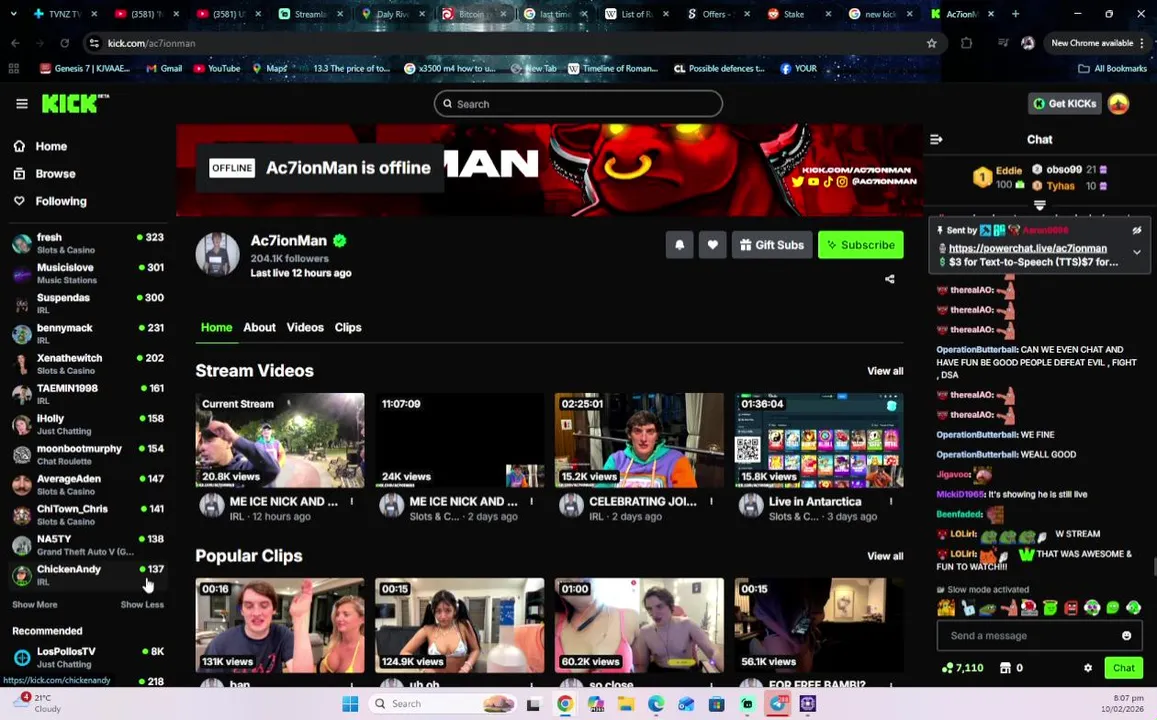This screenshot has height=720, width=1157.
Task: Open chat settings gear icon
Action: point(1088,668)
